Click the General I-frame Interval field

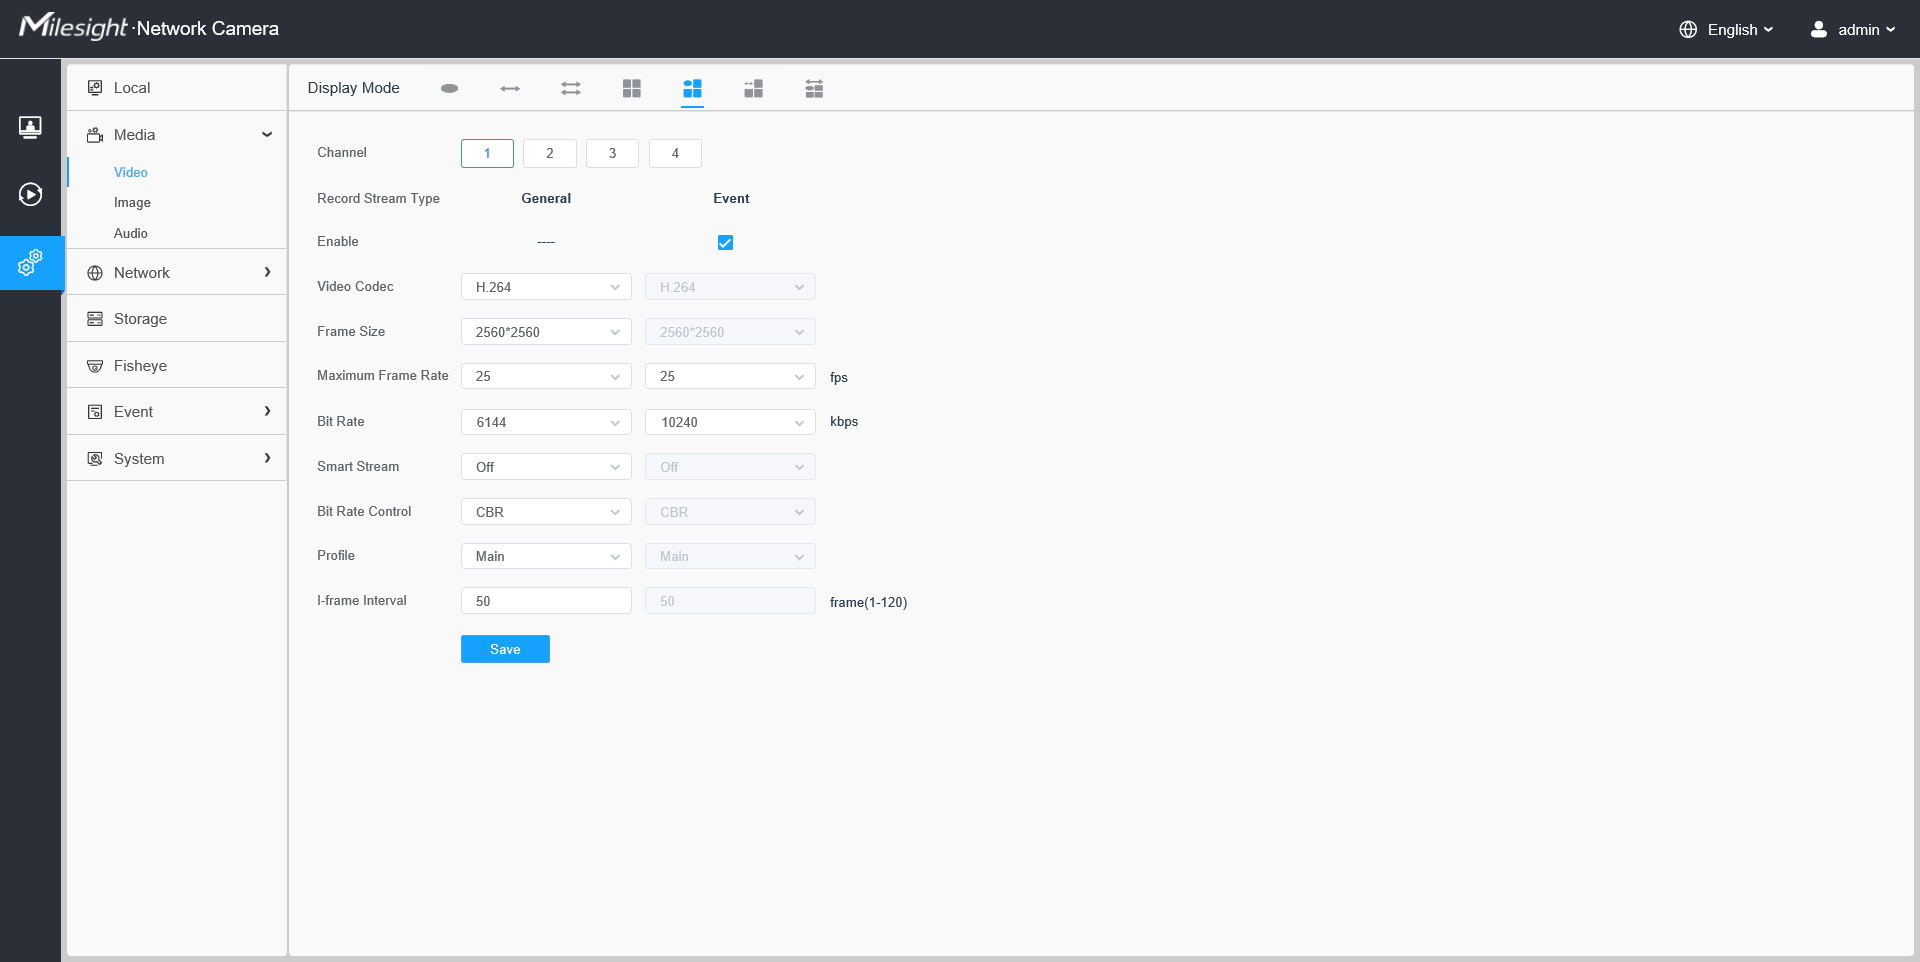tap(546, 601)
